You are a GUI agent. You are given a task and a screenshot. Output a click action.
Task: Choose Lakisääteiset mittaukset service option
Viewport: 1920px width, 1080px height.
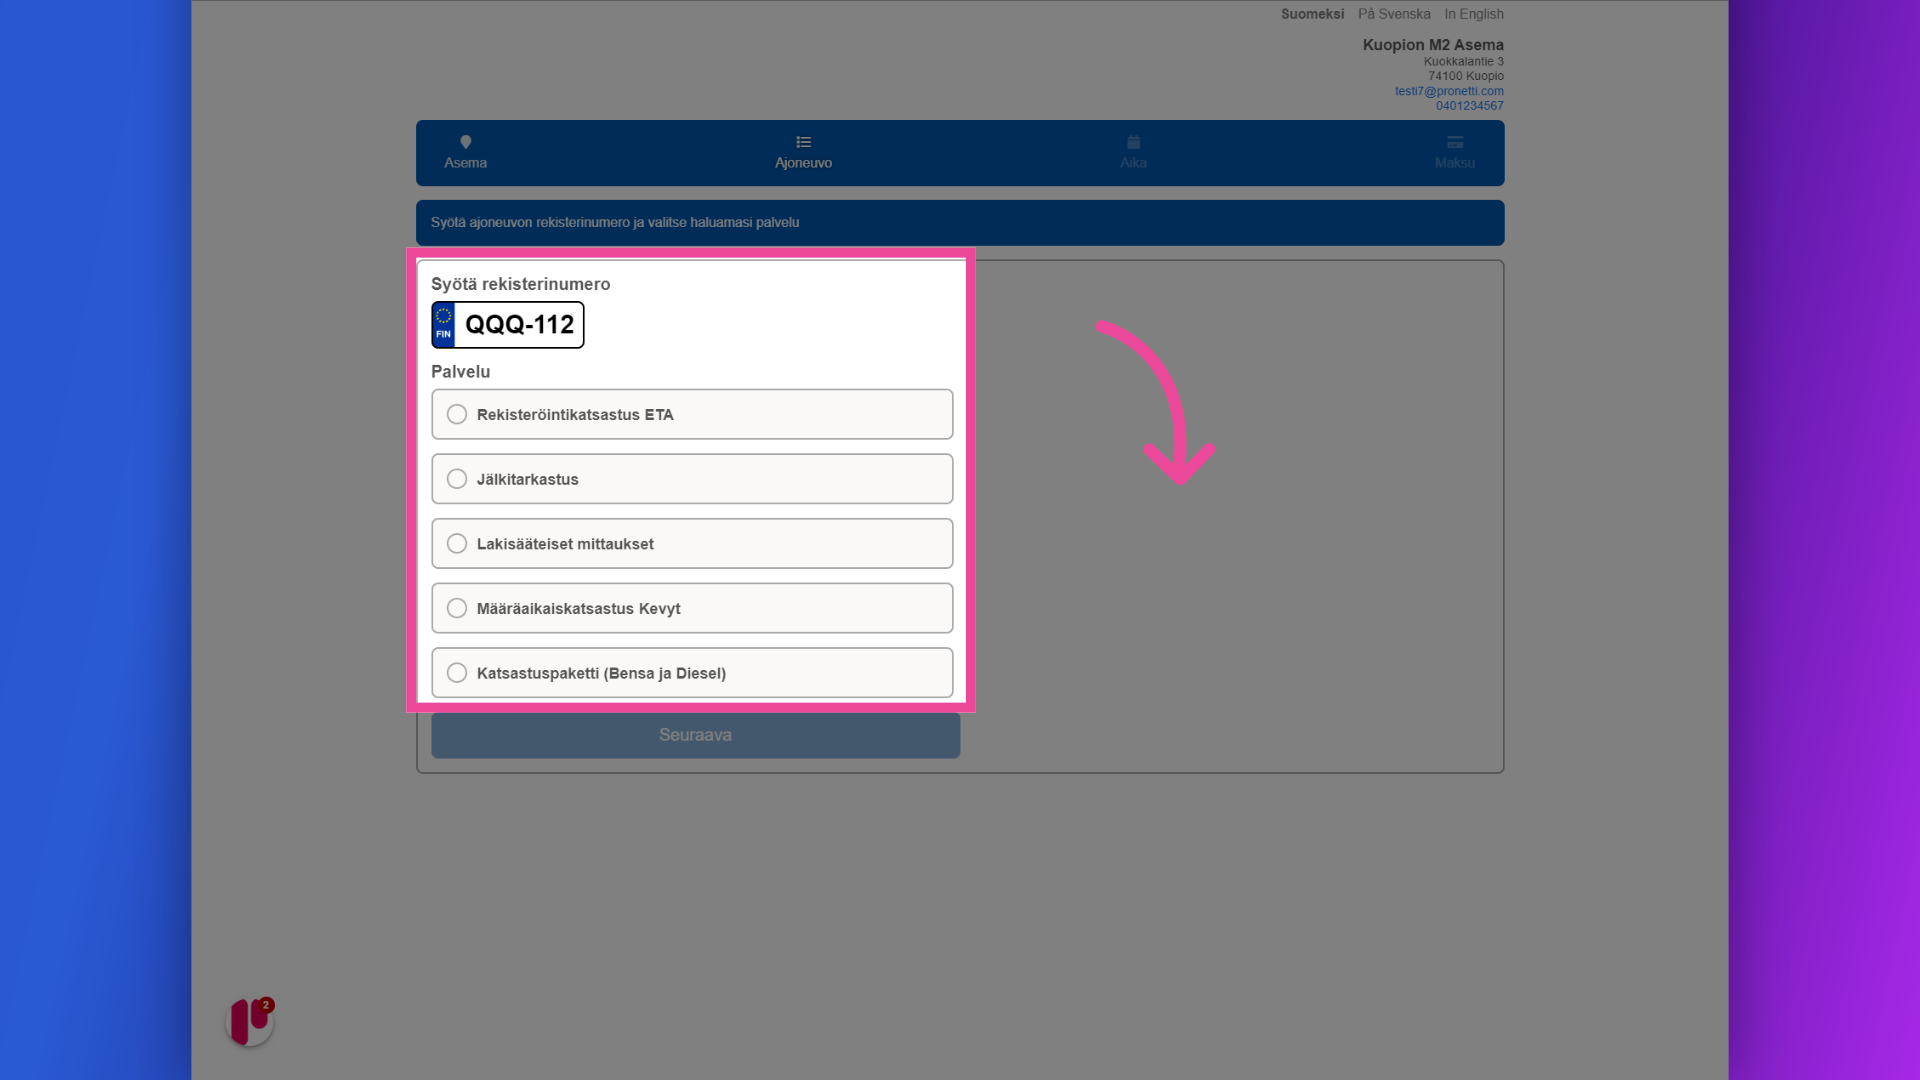692,544
